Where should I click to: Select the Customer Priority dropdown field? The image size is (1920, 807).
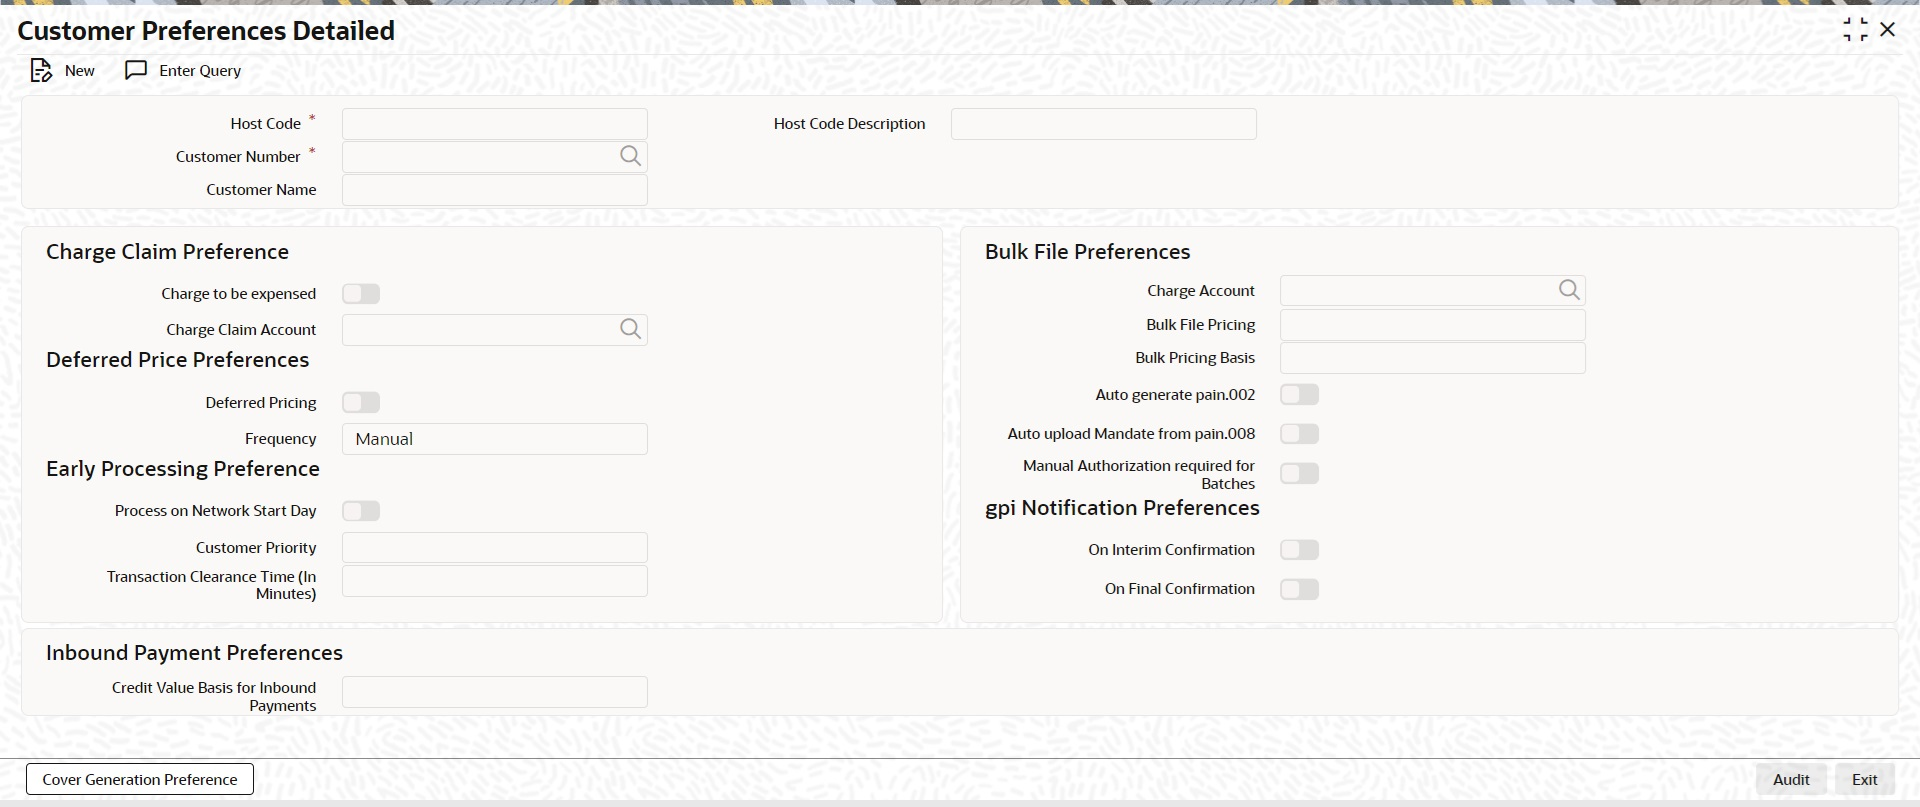click(x=494, y=548)
